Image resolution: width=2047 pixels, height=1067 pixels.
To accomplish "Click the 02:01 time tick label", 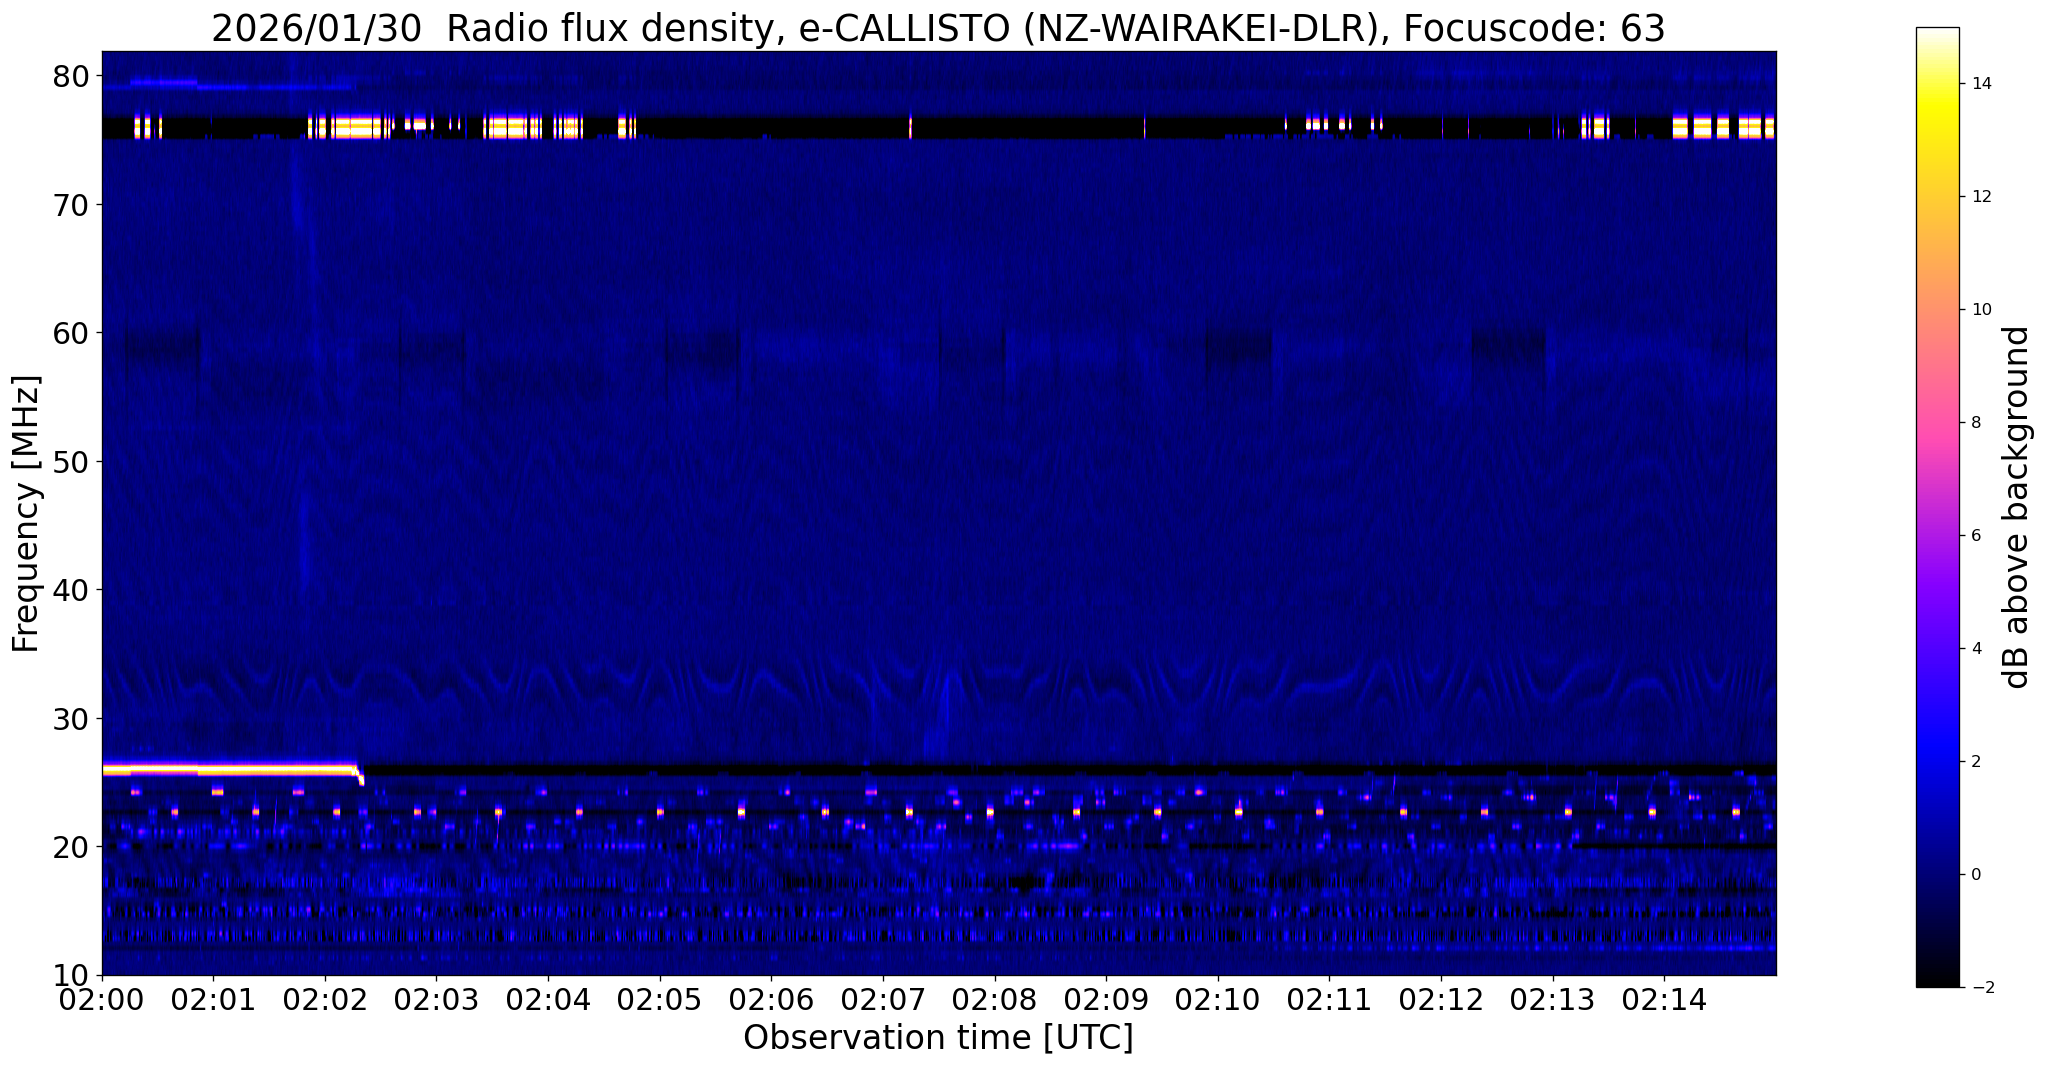I will coord(213,999).
